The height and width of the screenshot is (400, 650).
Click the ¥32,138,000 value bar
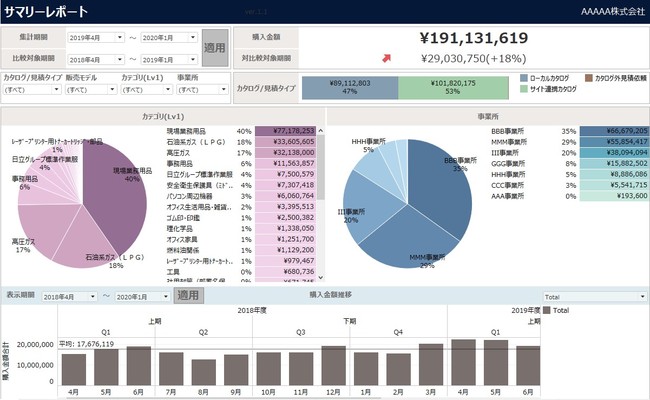tap(285, 153)
